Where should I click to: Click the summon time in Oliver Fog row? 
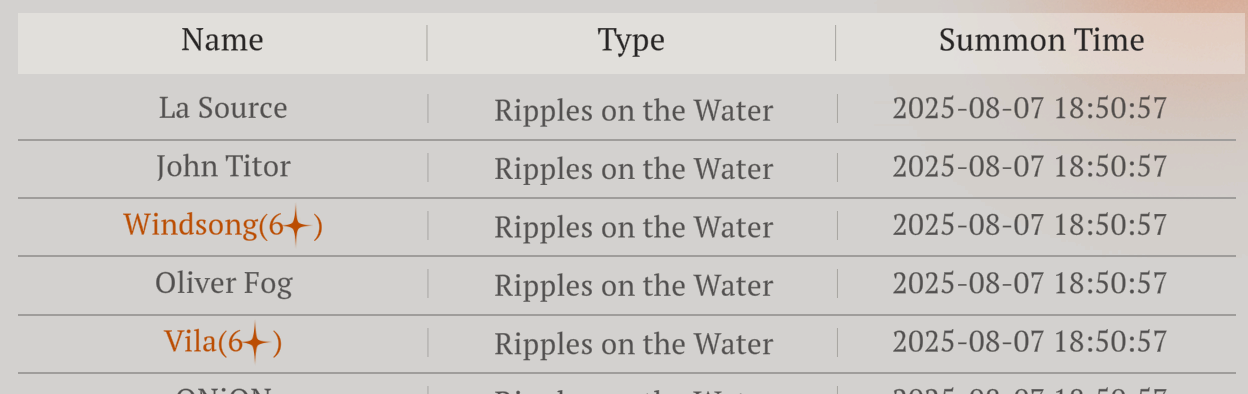click(x=1030, y=283)
